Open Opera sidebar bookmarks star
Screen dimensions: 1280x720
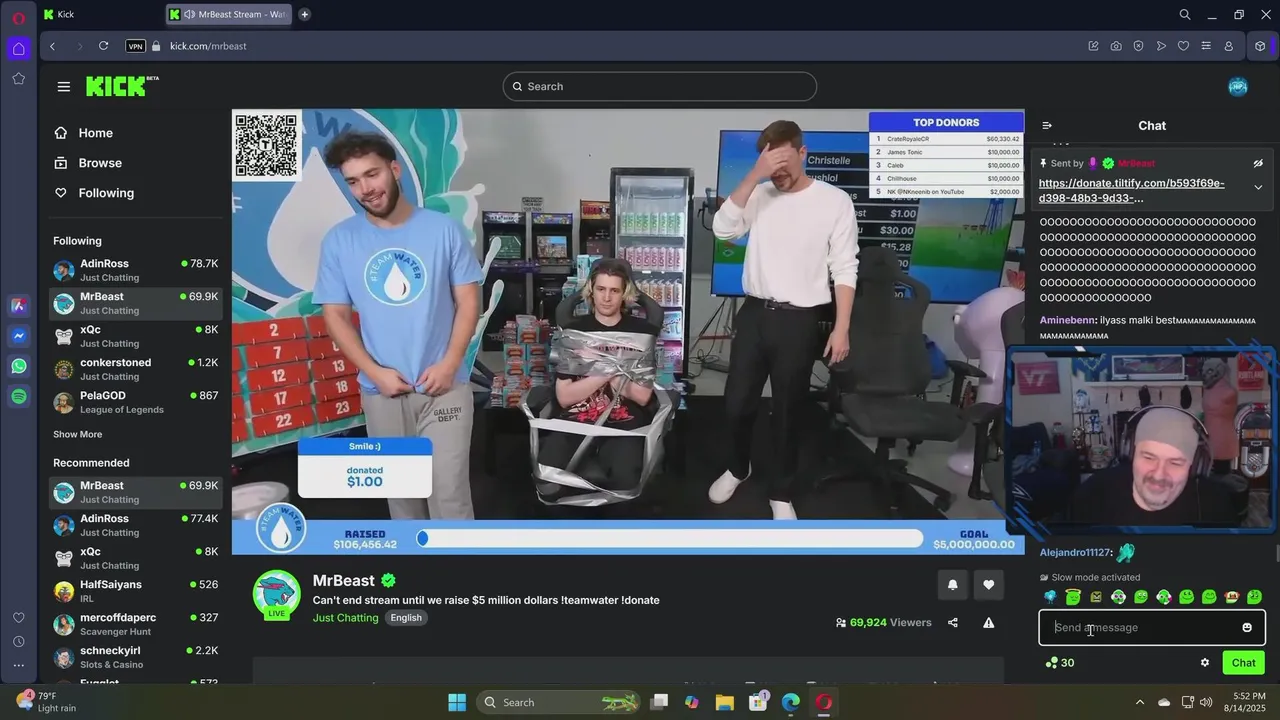(18, 79)
